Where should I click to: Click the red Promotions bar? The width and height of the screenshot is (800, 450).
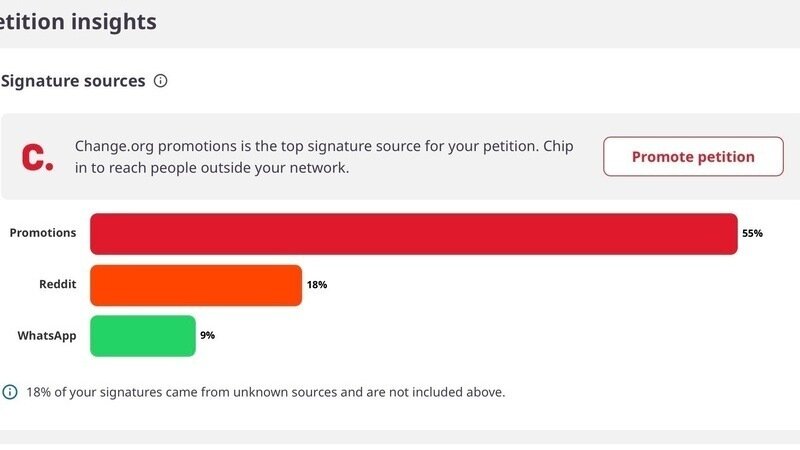click(x=413, y=234)
